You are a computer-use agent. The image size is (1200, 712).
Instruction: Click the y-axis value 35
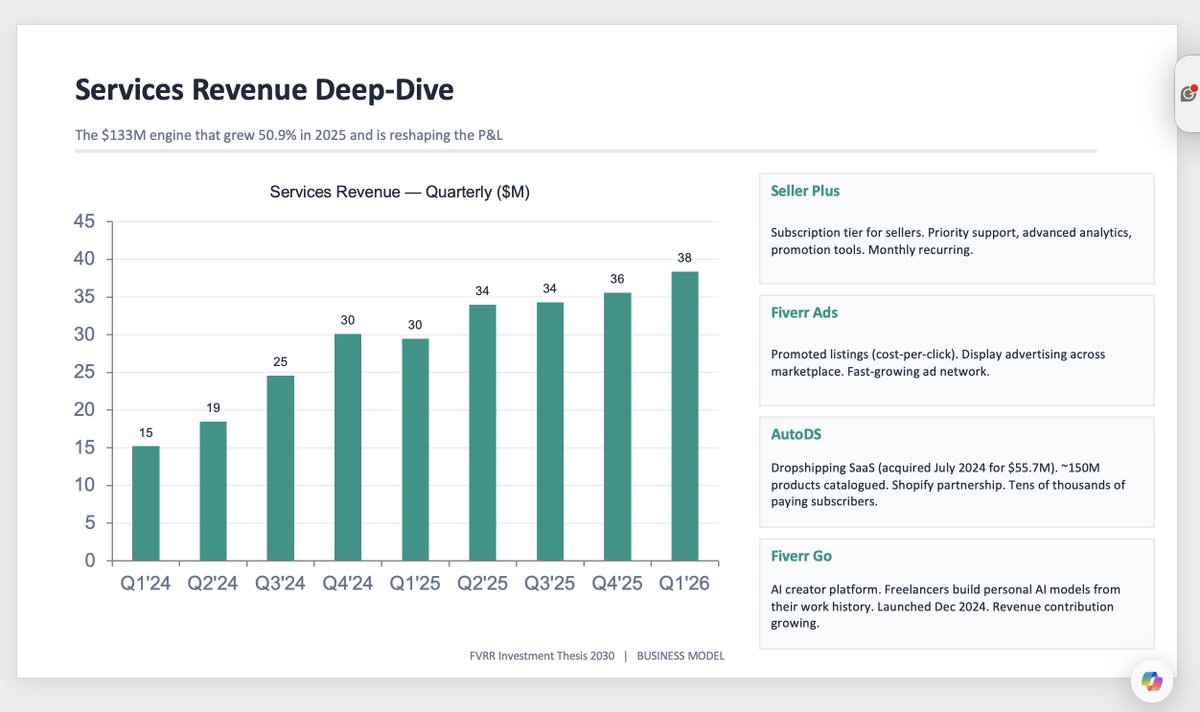tap(85, 297)
